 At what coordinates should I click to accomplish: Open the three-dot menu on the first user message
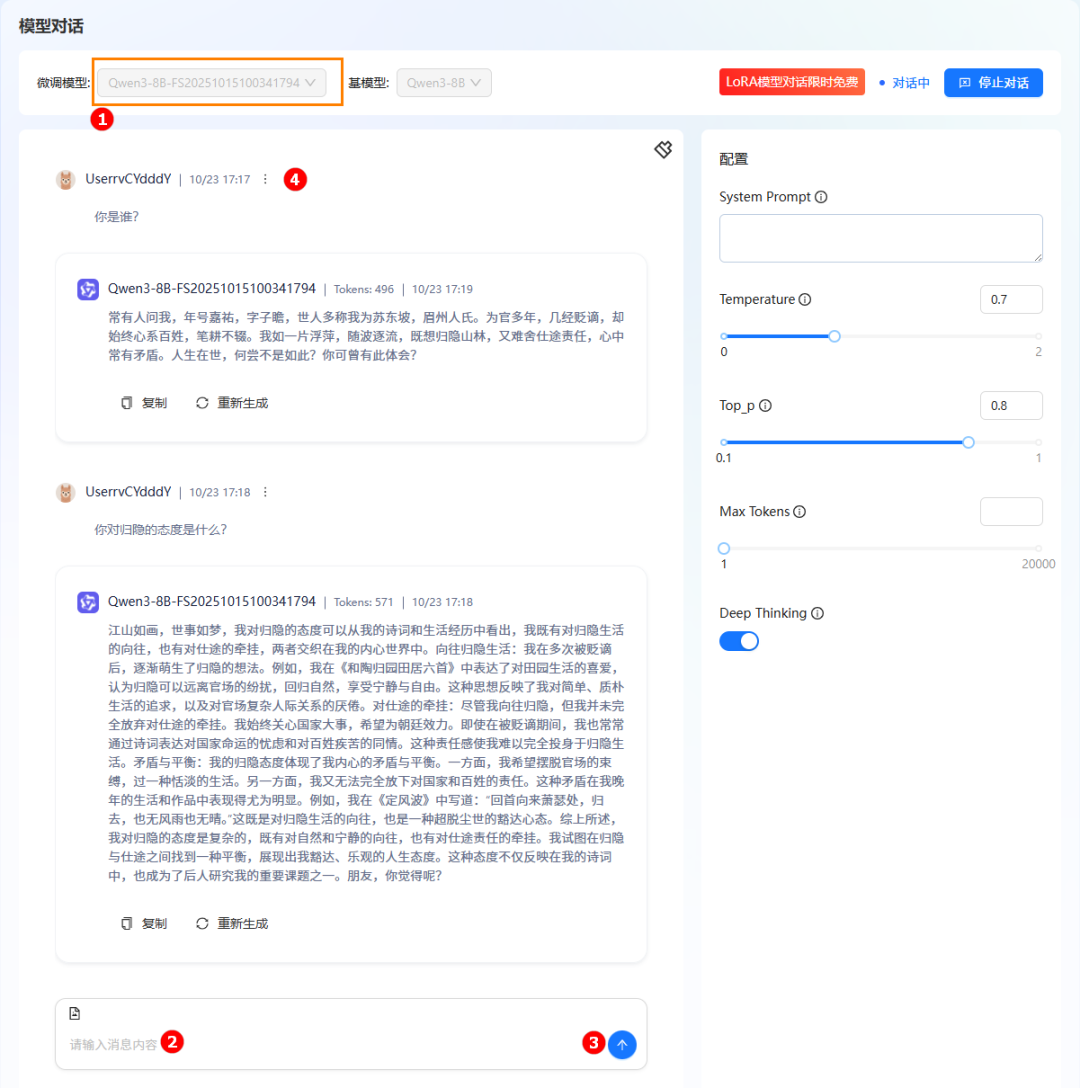(264, 179)
